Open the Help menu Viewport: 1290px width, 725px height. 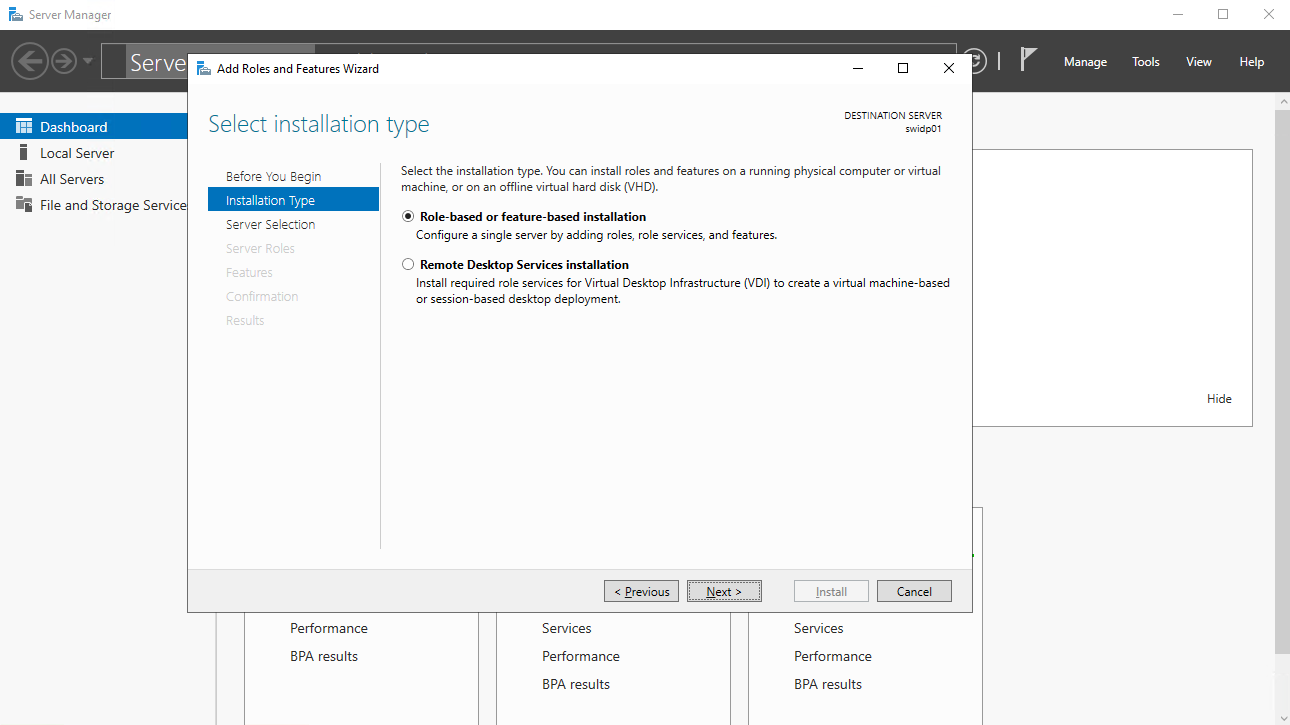point(1252,62)
